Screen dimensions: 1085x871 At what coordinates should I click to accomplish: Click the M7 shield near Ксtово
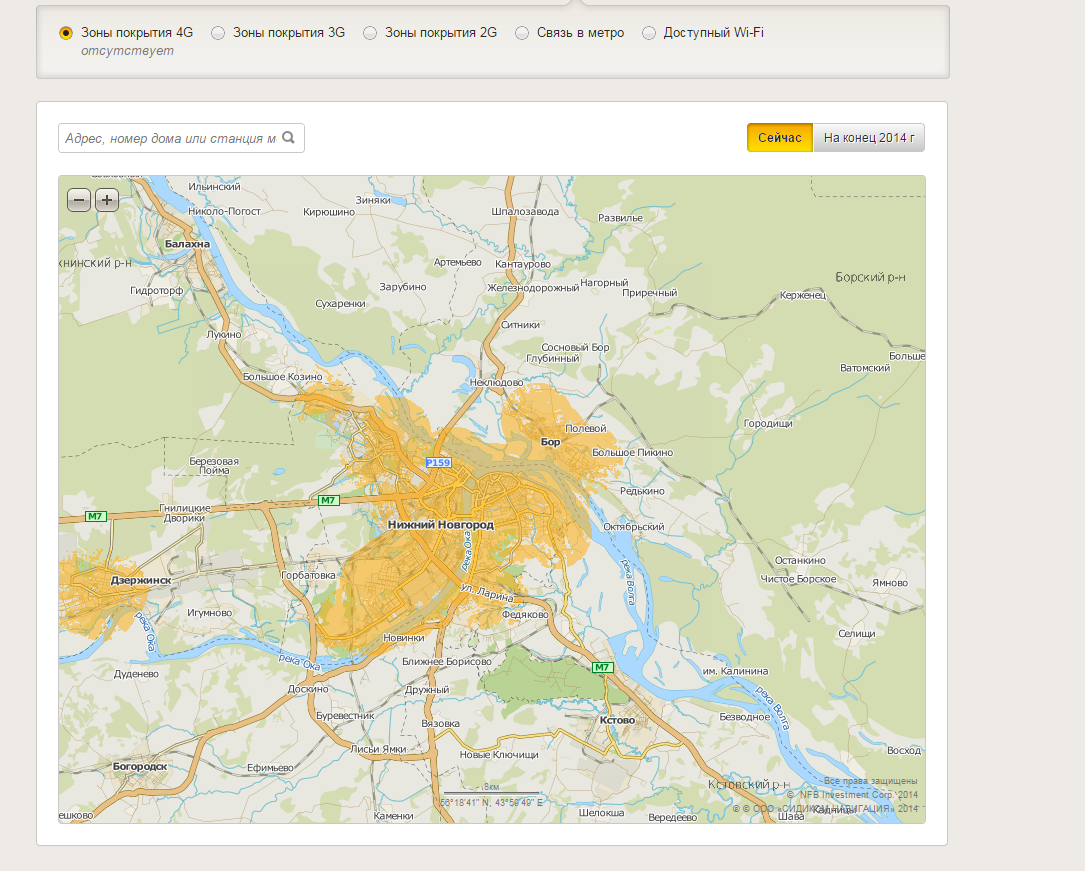pyautogui.click(x=602, y=667)
